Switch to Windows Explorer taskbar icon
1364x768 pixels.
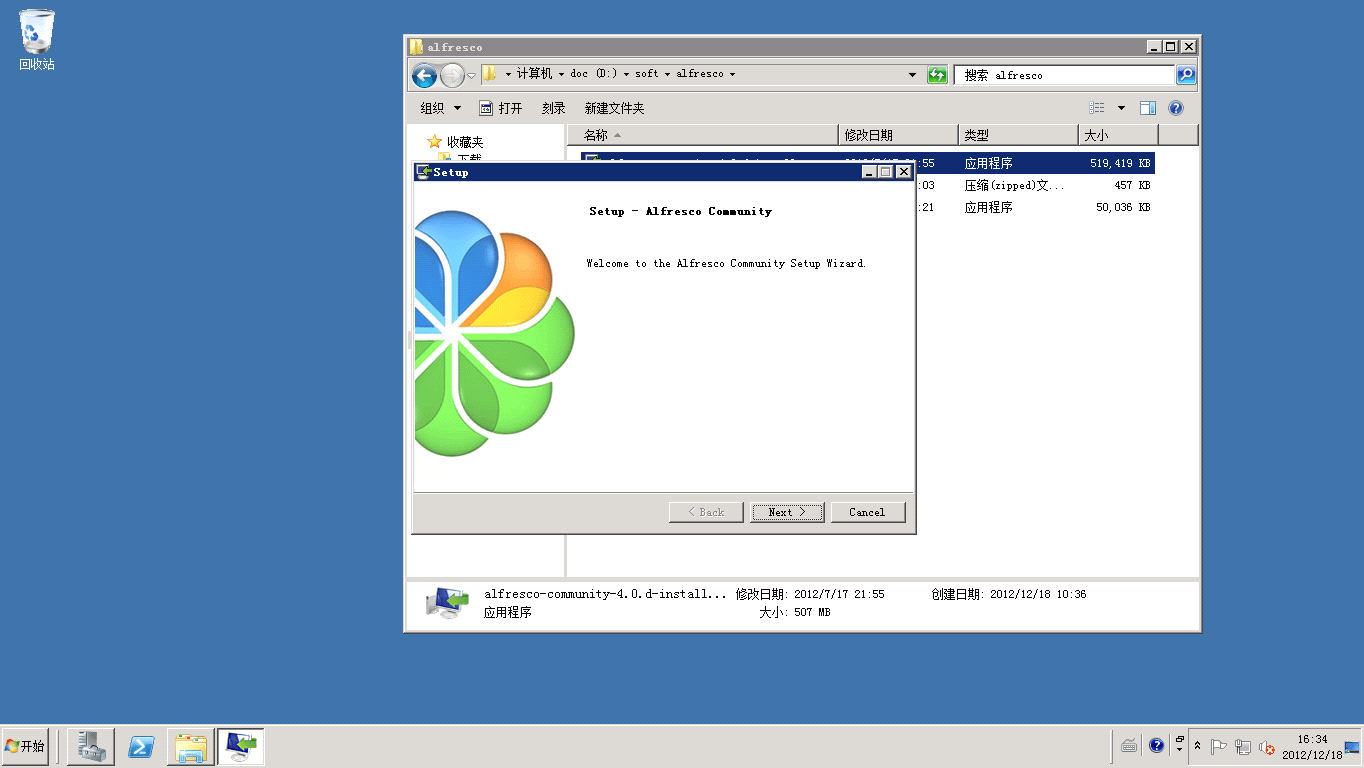(x=191, y=746)
